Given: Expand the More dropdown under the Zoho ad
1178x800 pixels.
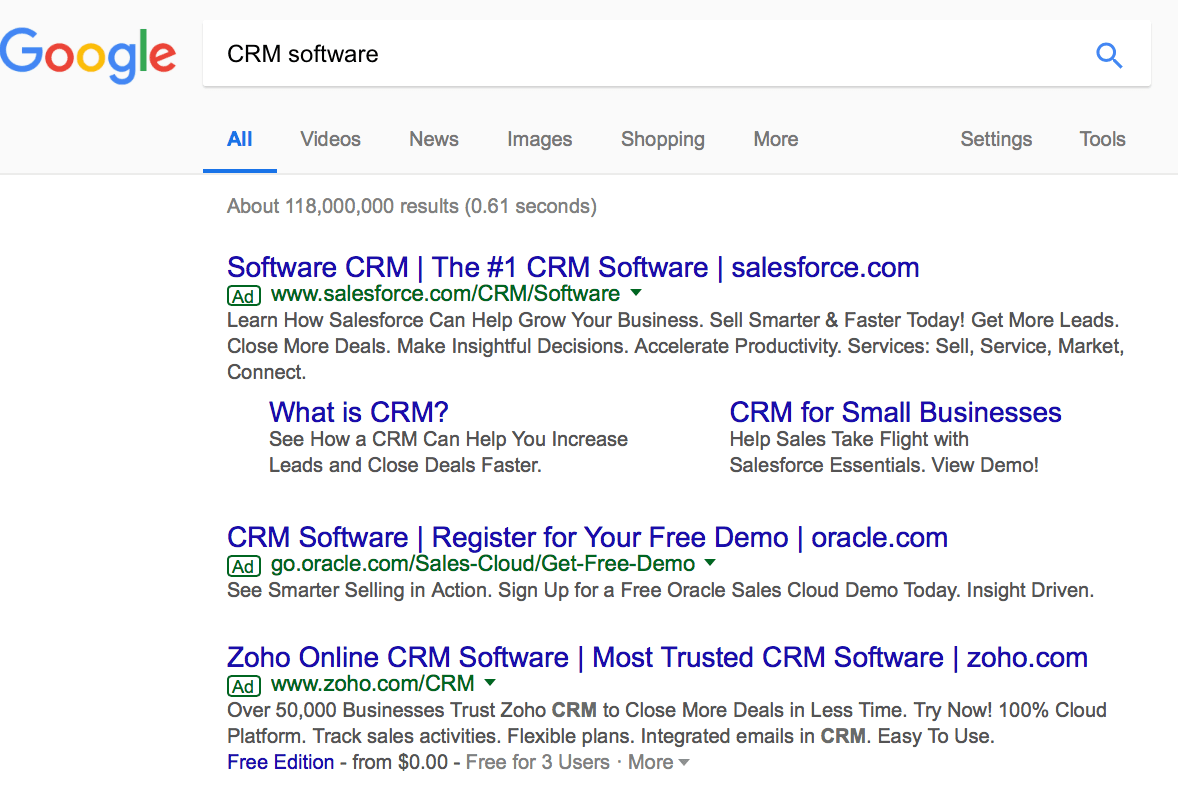Looking at the screenshot, I should [x=658, y=762].
